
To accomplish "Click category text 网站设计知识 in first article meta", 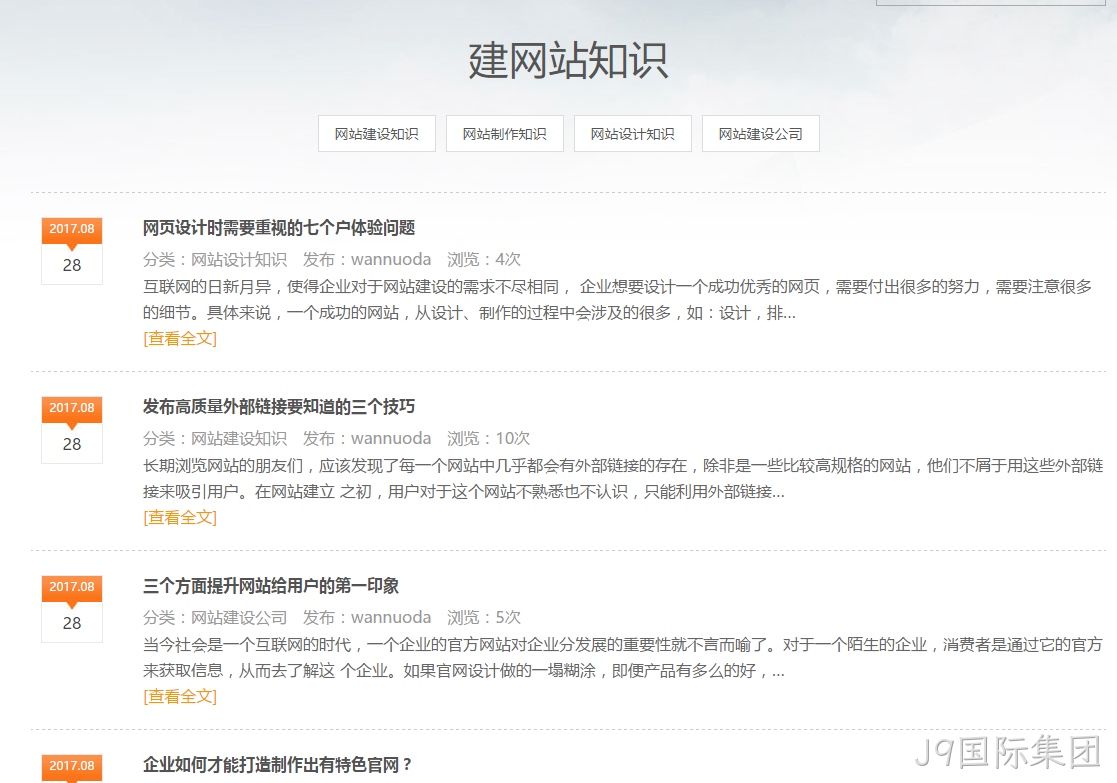I will point(239,259).
